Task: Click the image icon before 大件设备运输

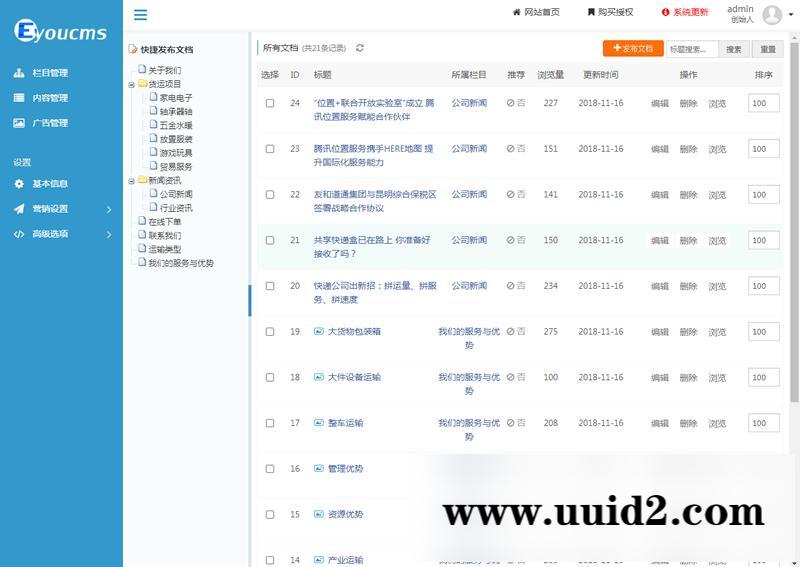Action: [x=319, y=377]
